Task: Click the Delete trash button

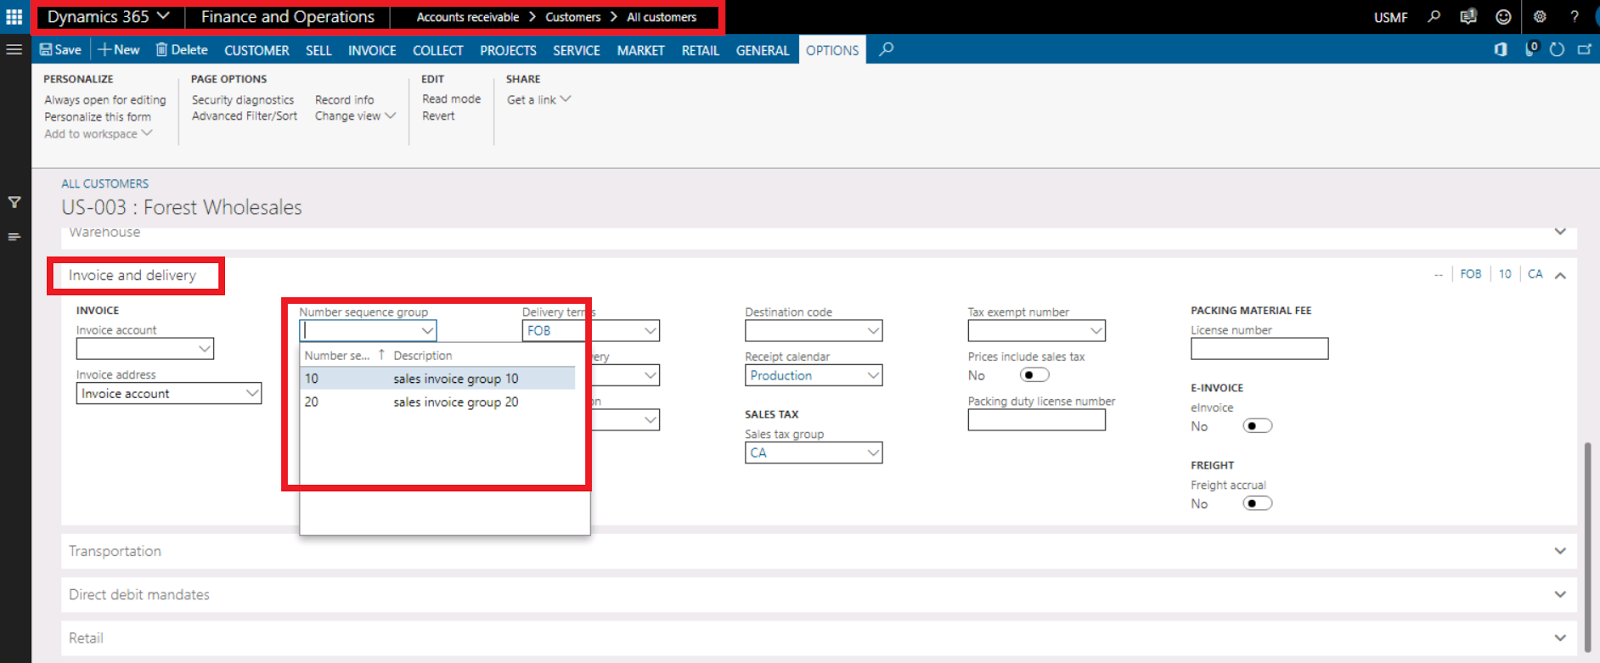Action: click(x=182, y=49)
